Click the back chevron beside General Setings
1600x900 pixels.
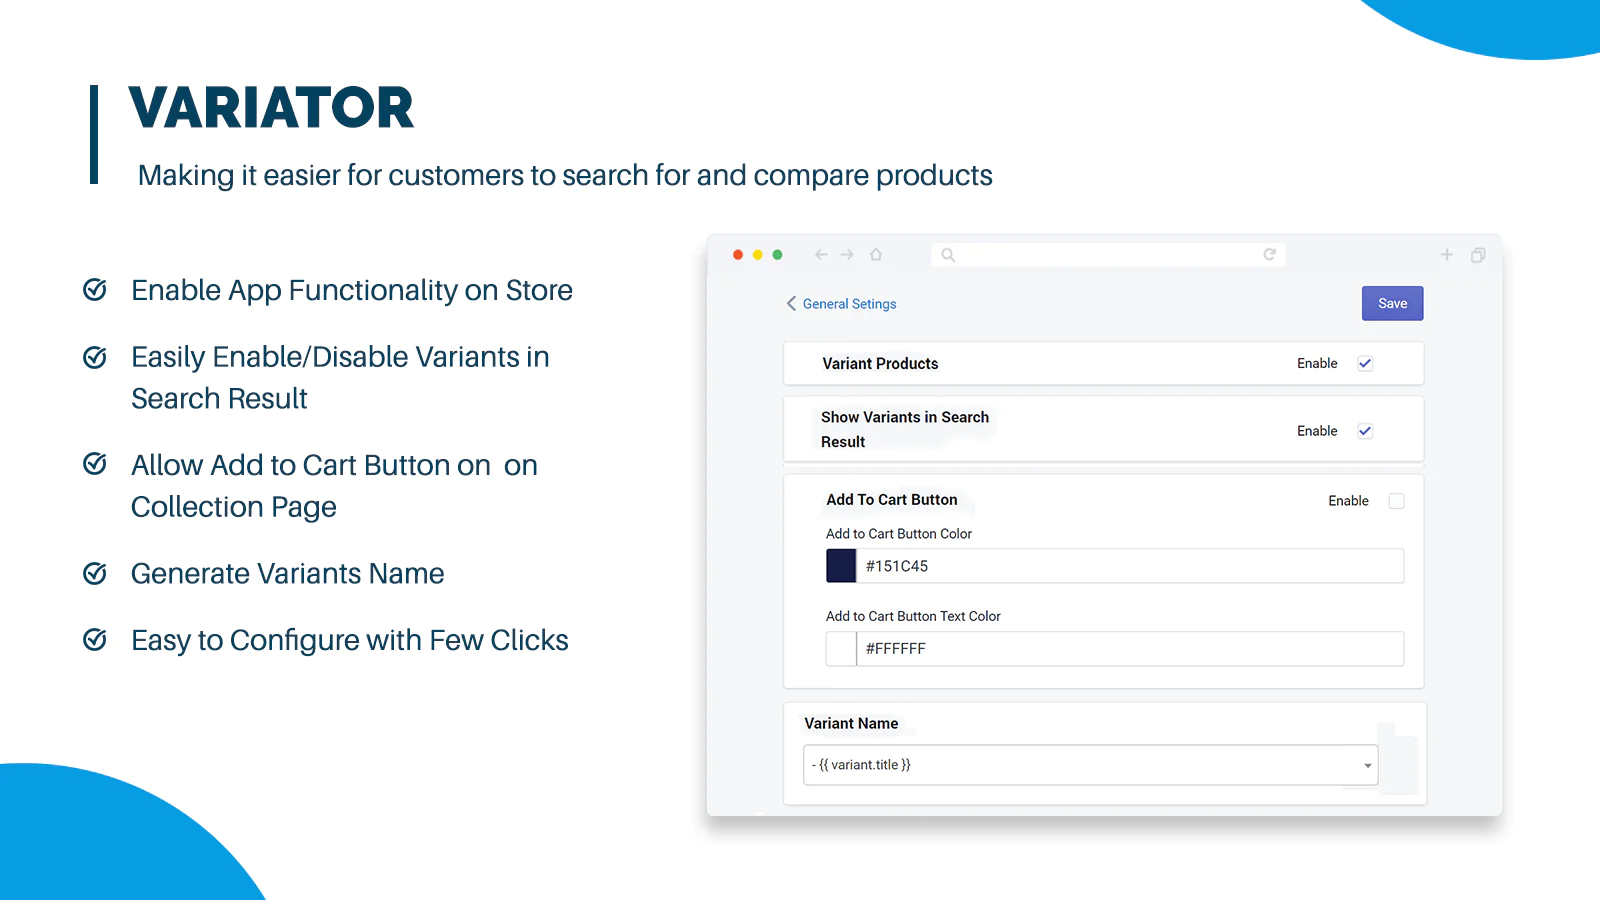click(791, 303)
